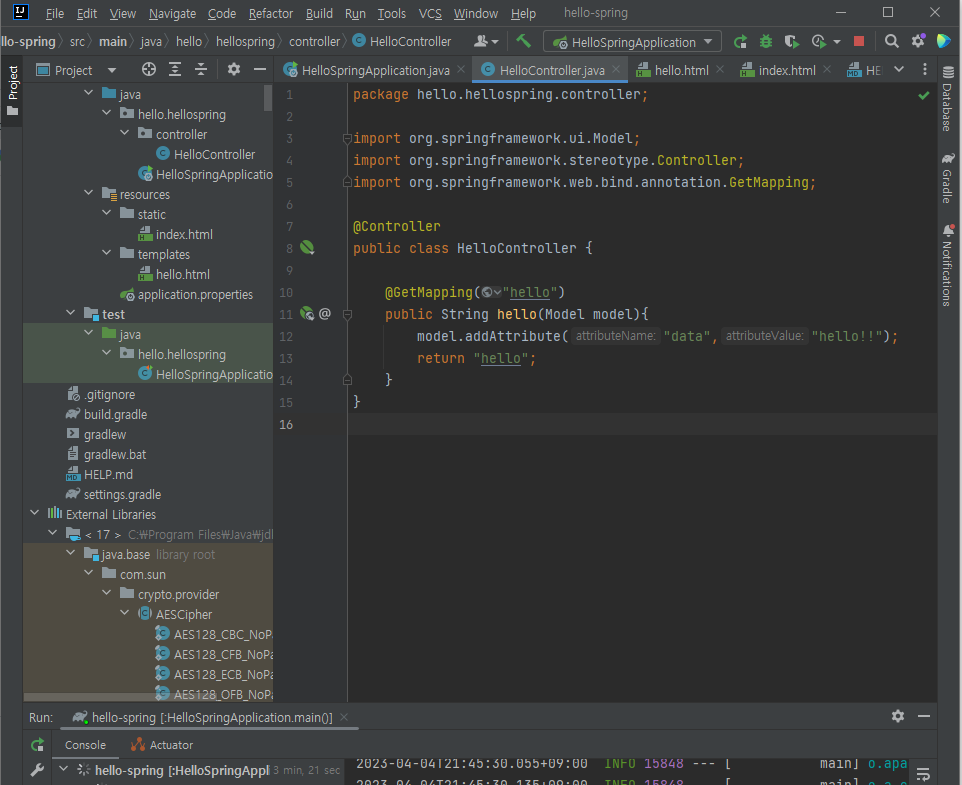Viewport: 962px width, 785px height.
Task: Click the Project tree vertical scrollbar
Action: point(268,97)
